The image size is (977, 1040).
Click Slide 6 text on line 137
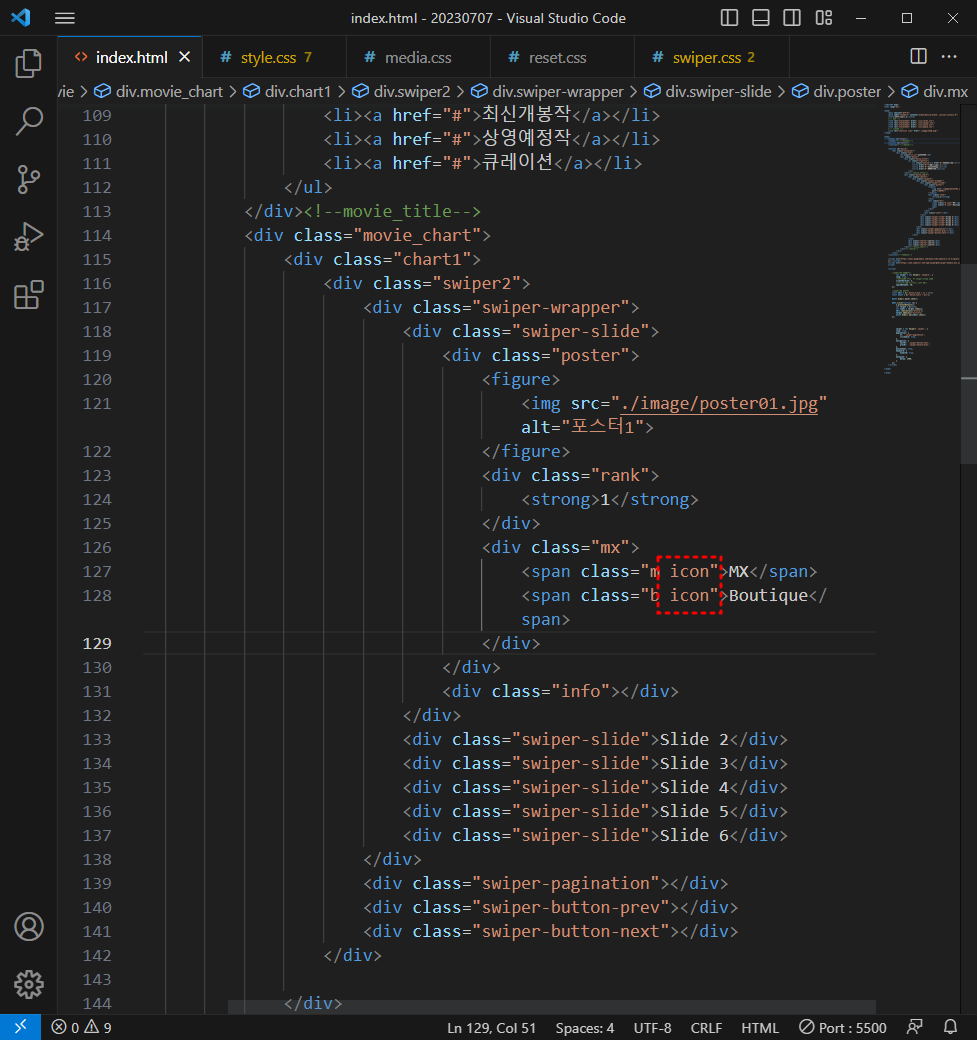(694, 836)
